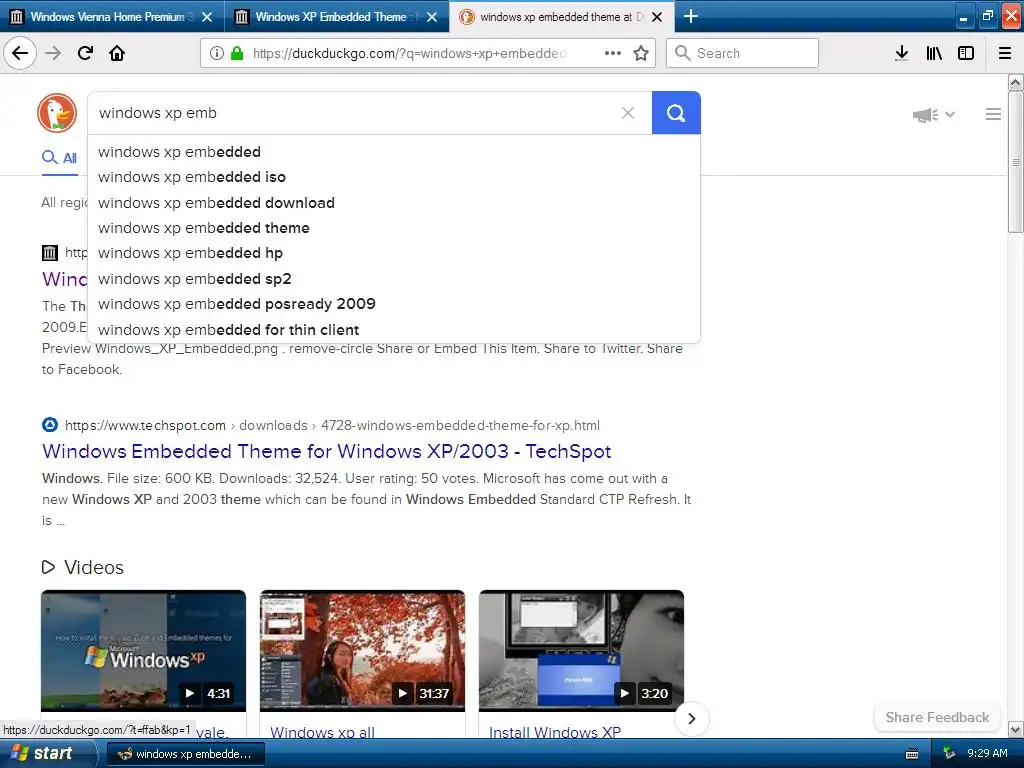Open the Library bookshelf icon
1024x768 pixels.
coord(934,53)
